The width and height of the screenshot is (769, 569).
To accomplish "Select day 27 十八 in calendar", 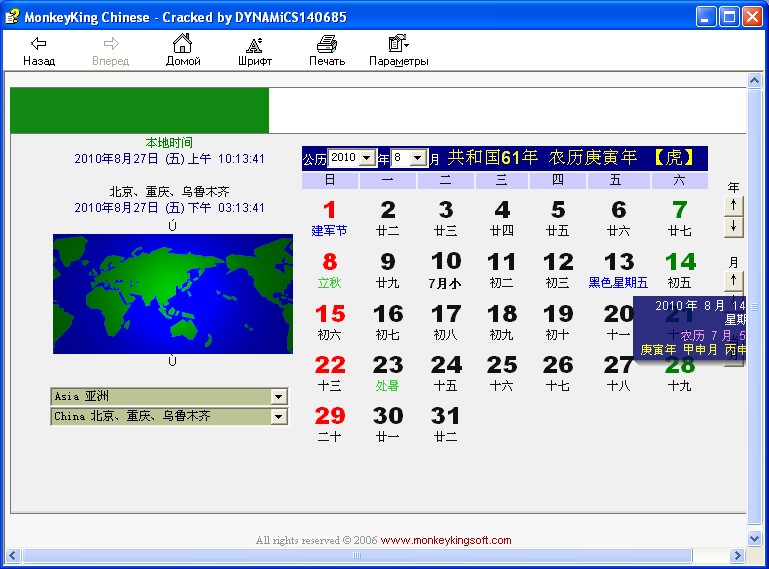I will click(x=618, y=373).
